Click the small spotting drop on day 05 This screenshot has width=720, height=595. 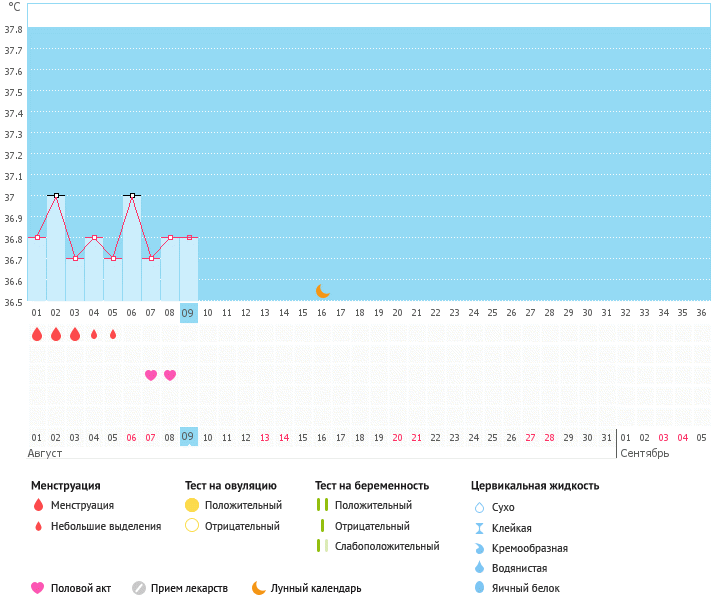[113, 335]
